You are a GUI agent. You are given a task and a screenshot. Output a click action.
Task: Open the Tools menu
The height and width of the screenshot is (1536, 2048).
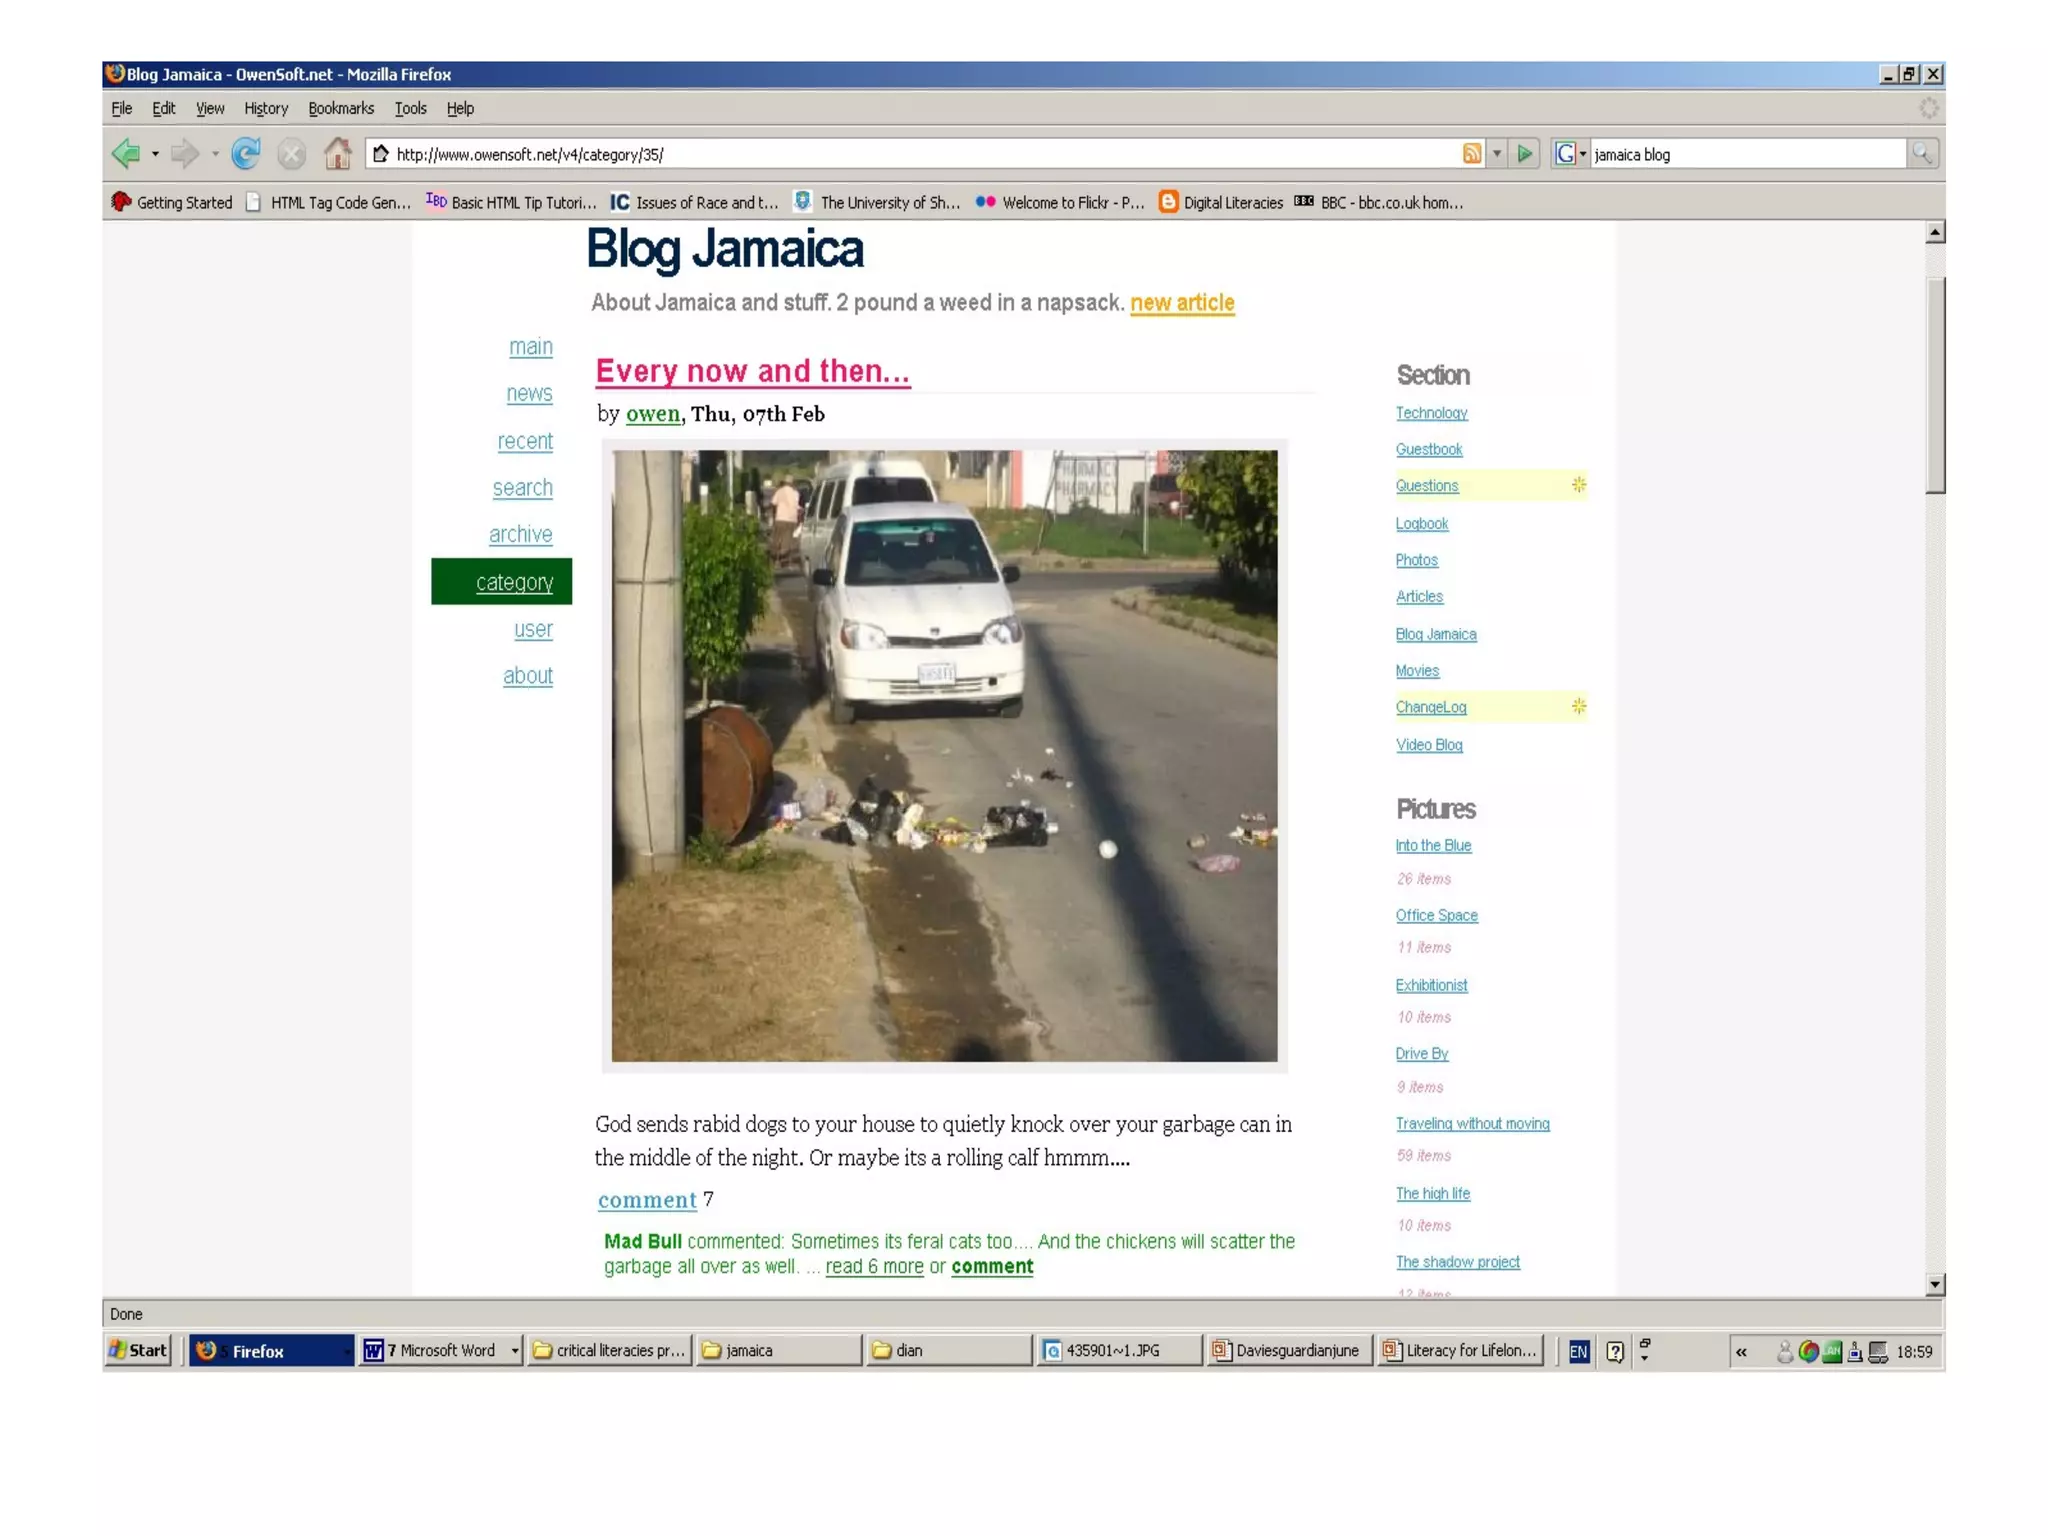pos(410,108)
